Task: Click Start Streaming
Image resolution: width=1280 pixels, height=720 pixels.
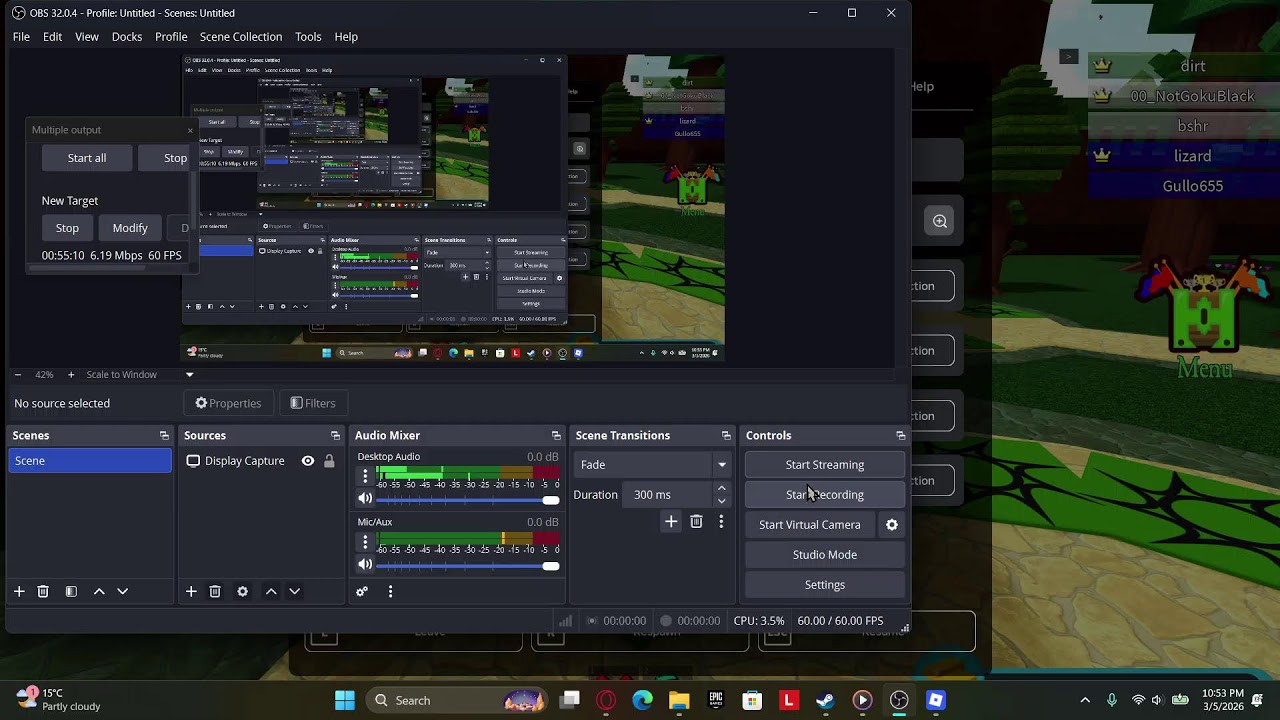Action: (825, 464)
